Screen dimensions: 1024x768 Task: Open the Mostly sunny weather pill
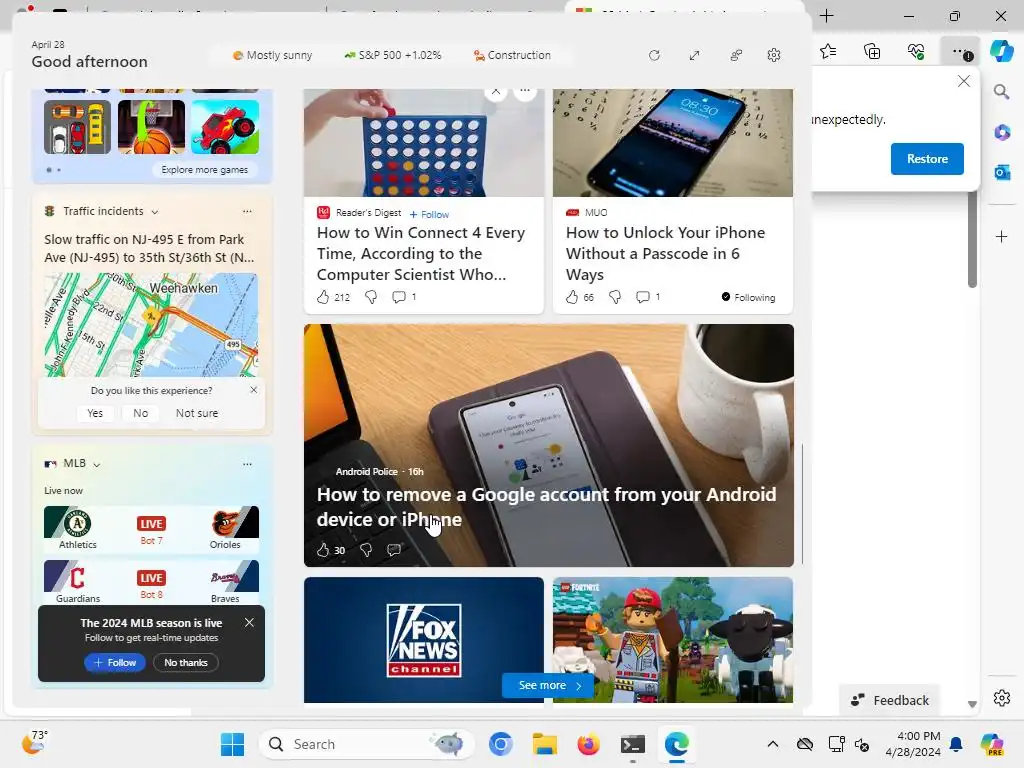coord(272,56)
